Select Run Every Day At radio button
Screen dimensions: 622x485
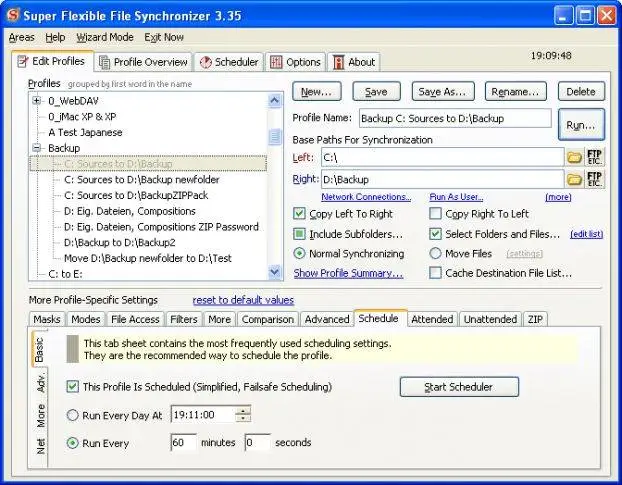[x=72, y=415]
